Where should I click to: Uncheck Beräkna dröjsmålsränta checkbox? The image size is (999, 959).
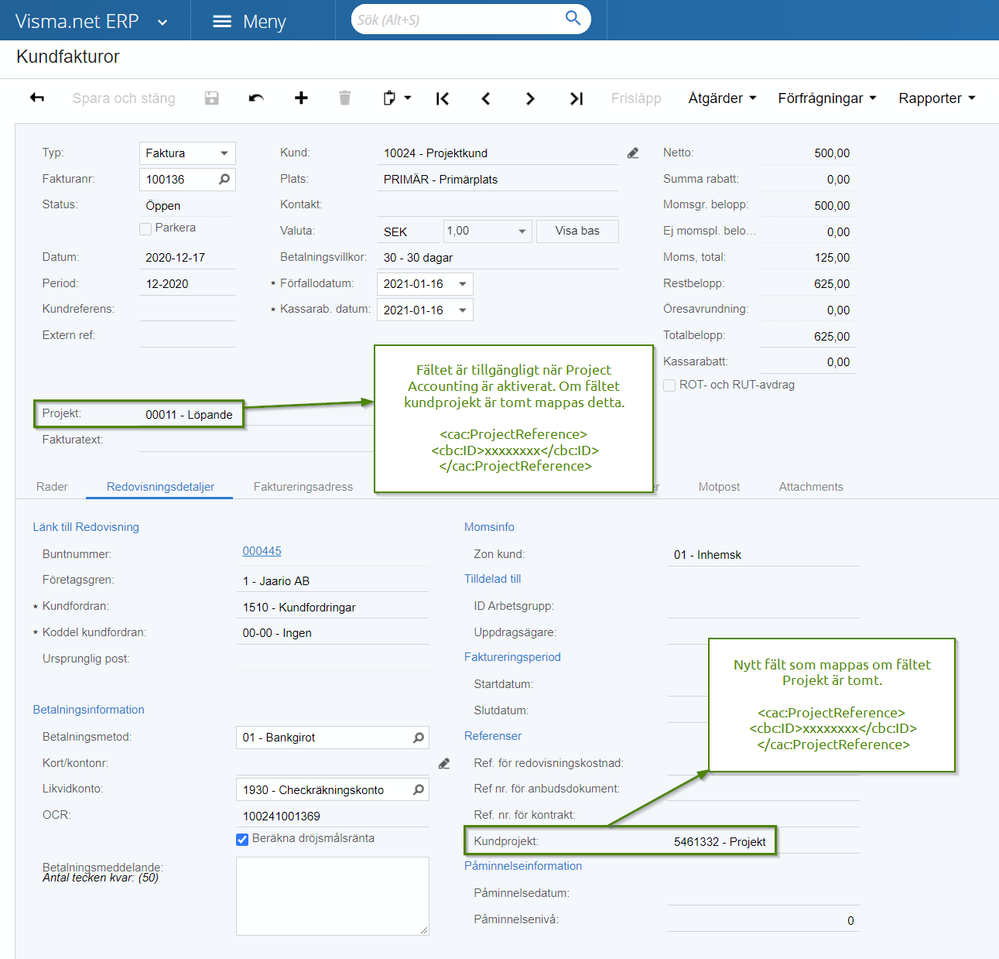[242, 839]
